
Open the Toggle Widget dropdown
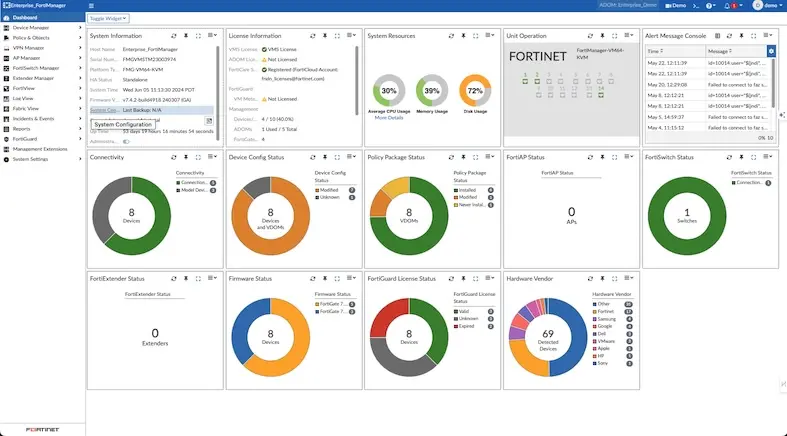click(x=109, y=18)
